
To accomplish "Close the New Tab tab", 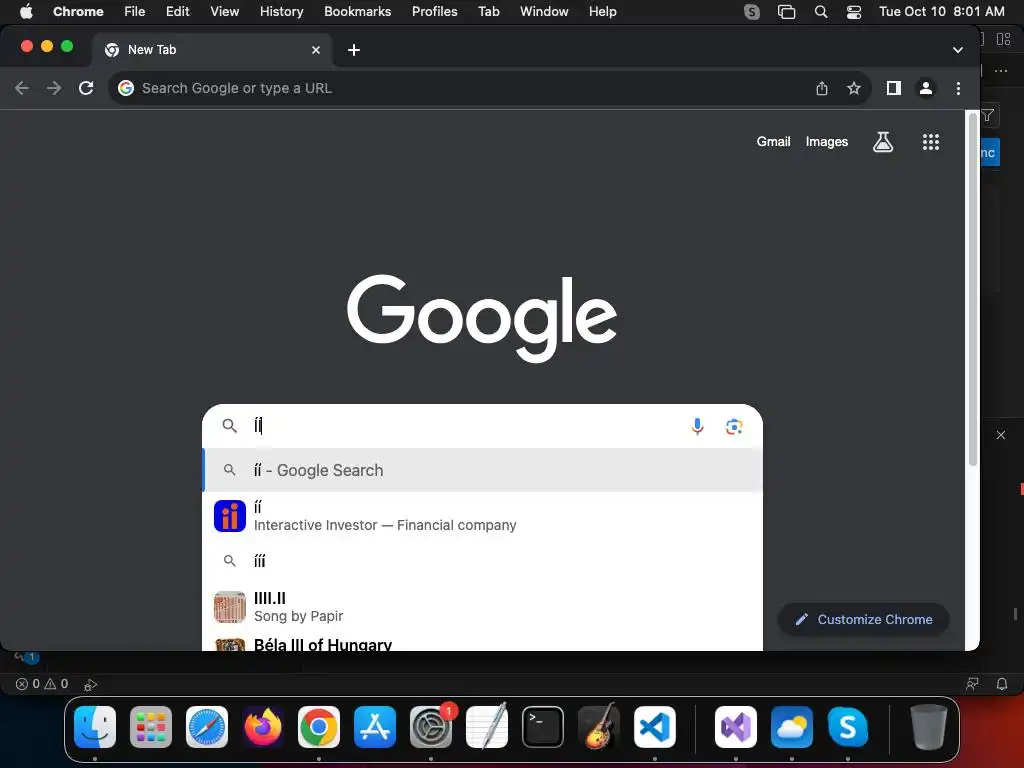I will 316,50.
